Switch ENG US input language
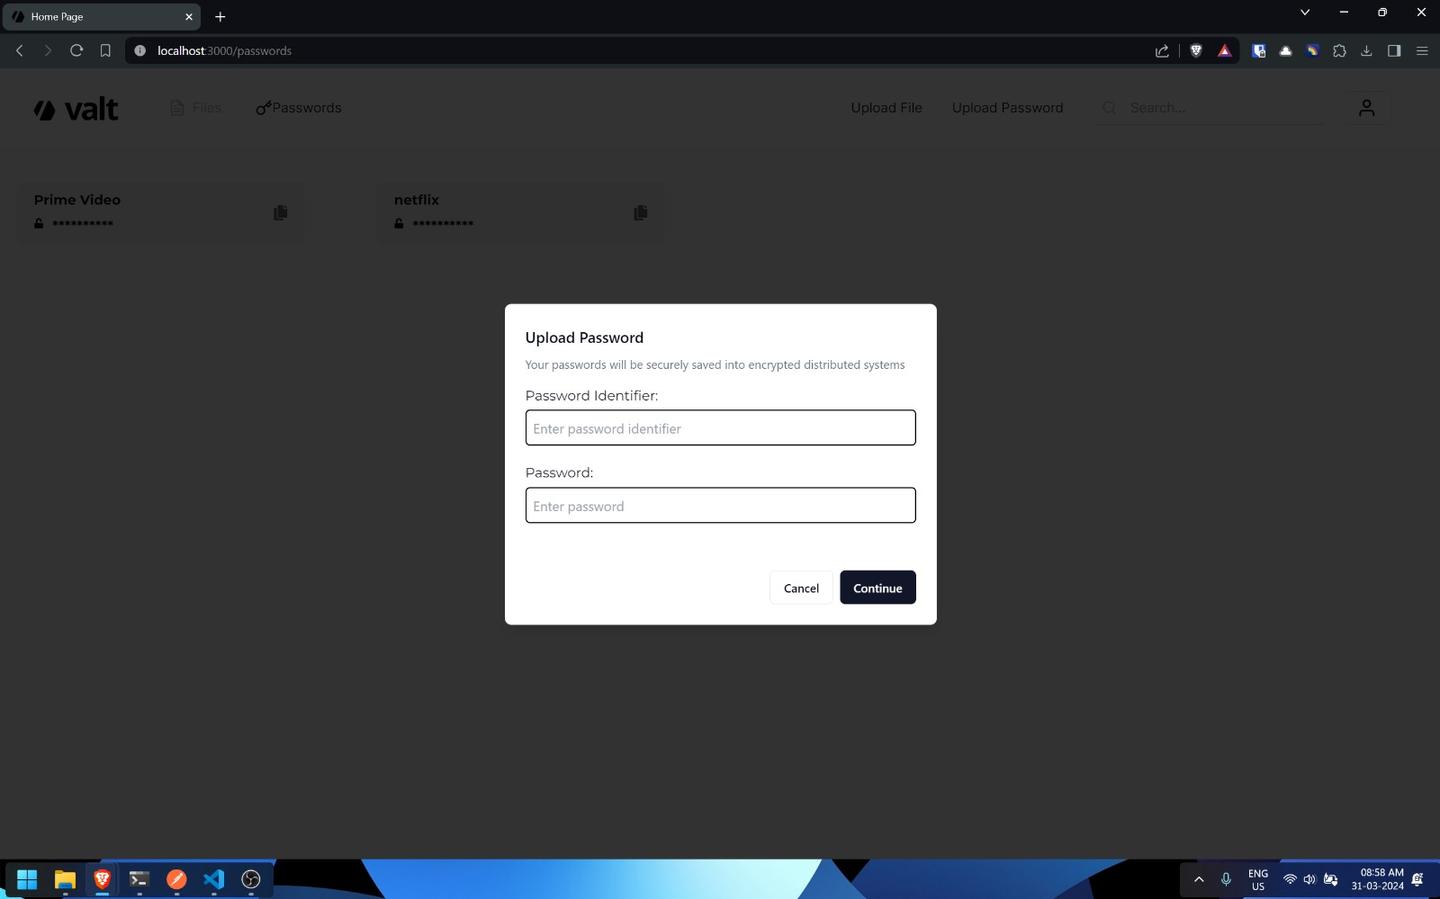The height and width of the screenshot is (899, 1440). pos(1258,880)
